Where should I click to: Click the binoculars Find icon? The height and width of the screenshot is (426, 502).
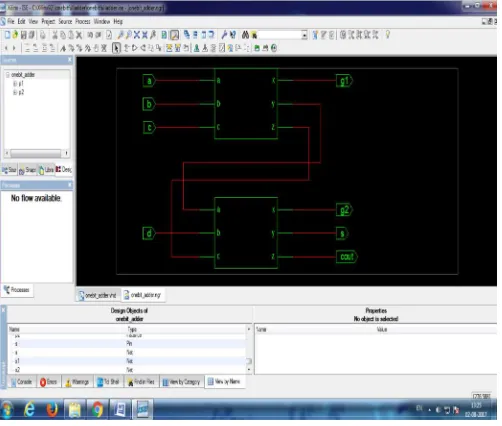point(246,35)
